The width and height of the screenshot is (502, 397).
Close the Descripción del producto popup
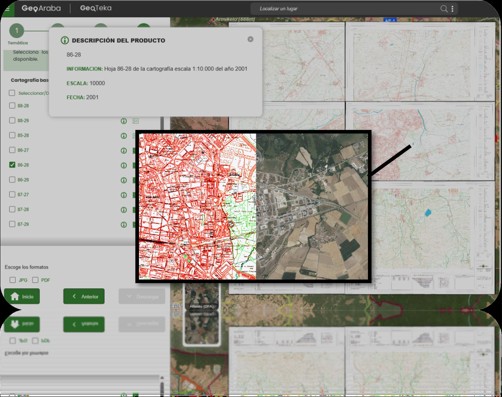pos(250,39)
